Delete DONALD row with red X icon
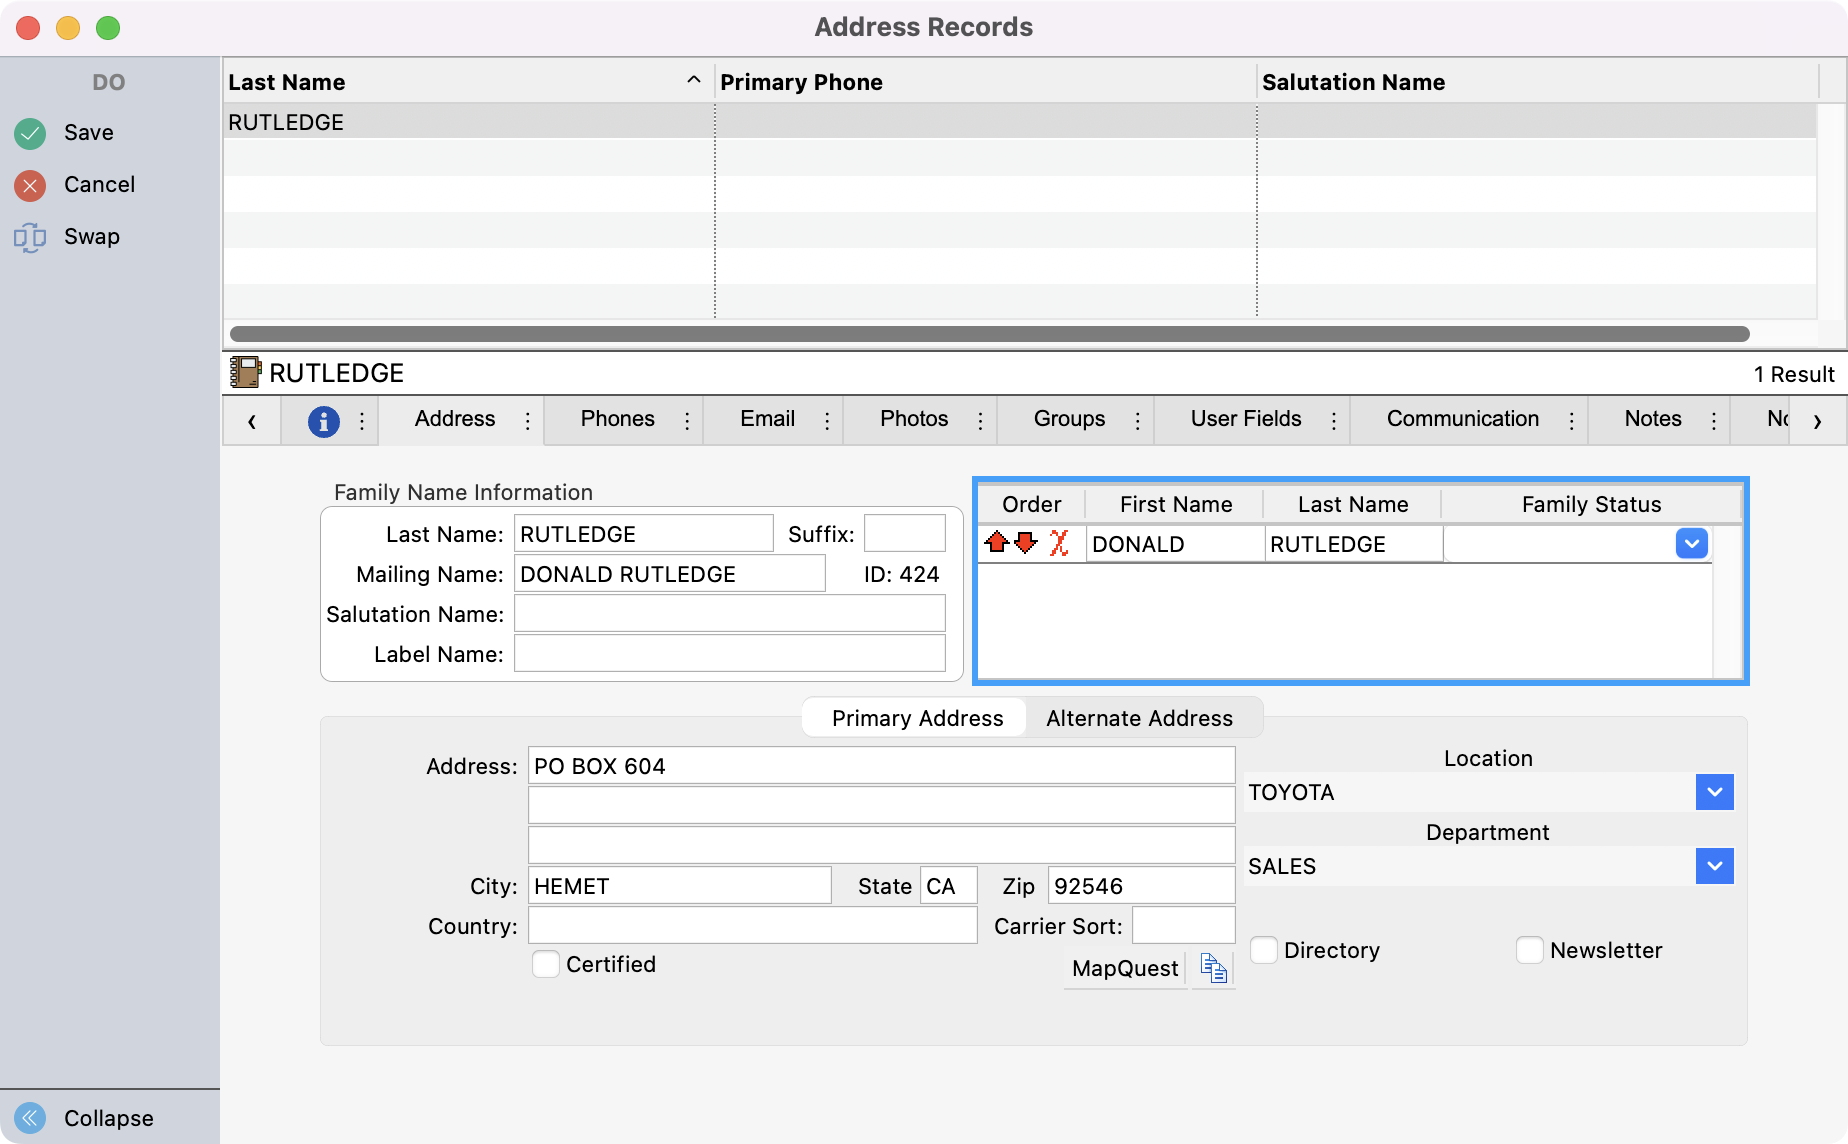 coord(1059,543)
